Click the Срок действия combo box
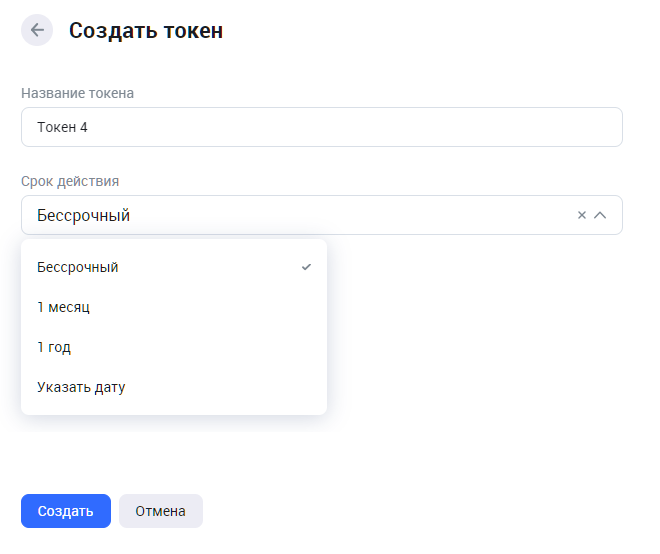 300,215
